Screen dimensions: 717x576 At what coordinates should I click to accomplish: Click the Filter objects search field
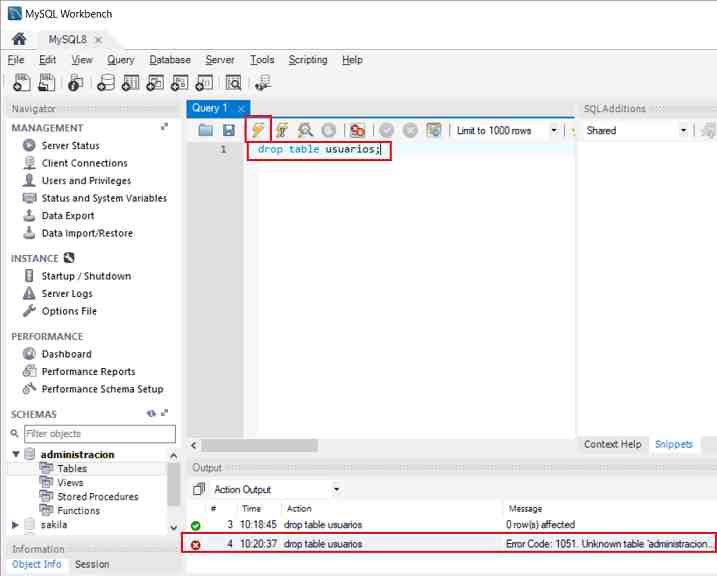pyautogui.click(x=93, y=434)
